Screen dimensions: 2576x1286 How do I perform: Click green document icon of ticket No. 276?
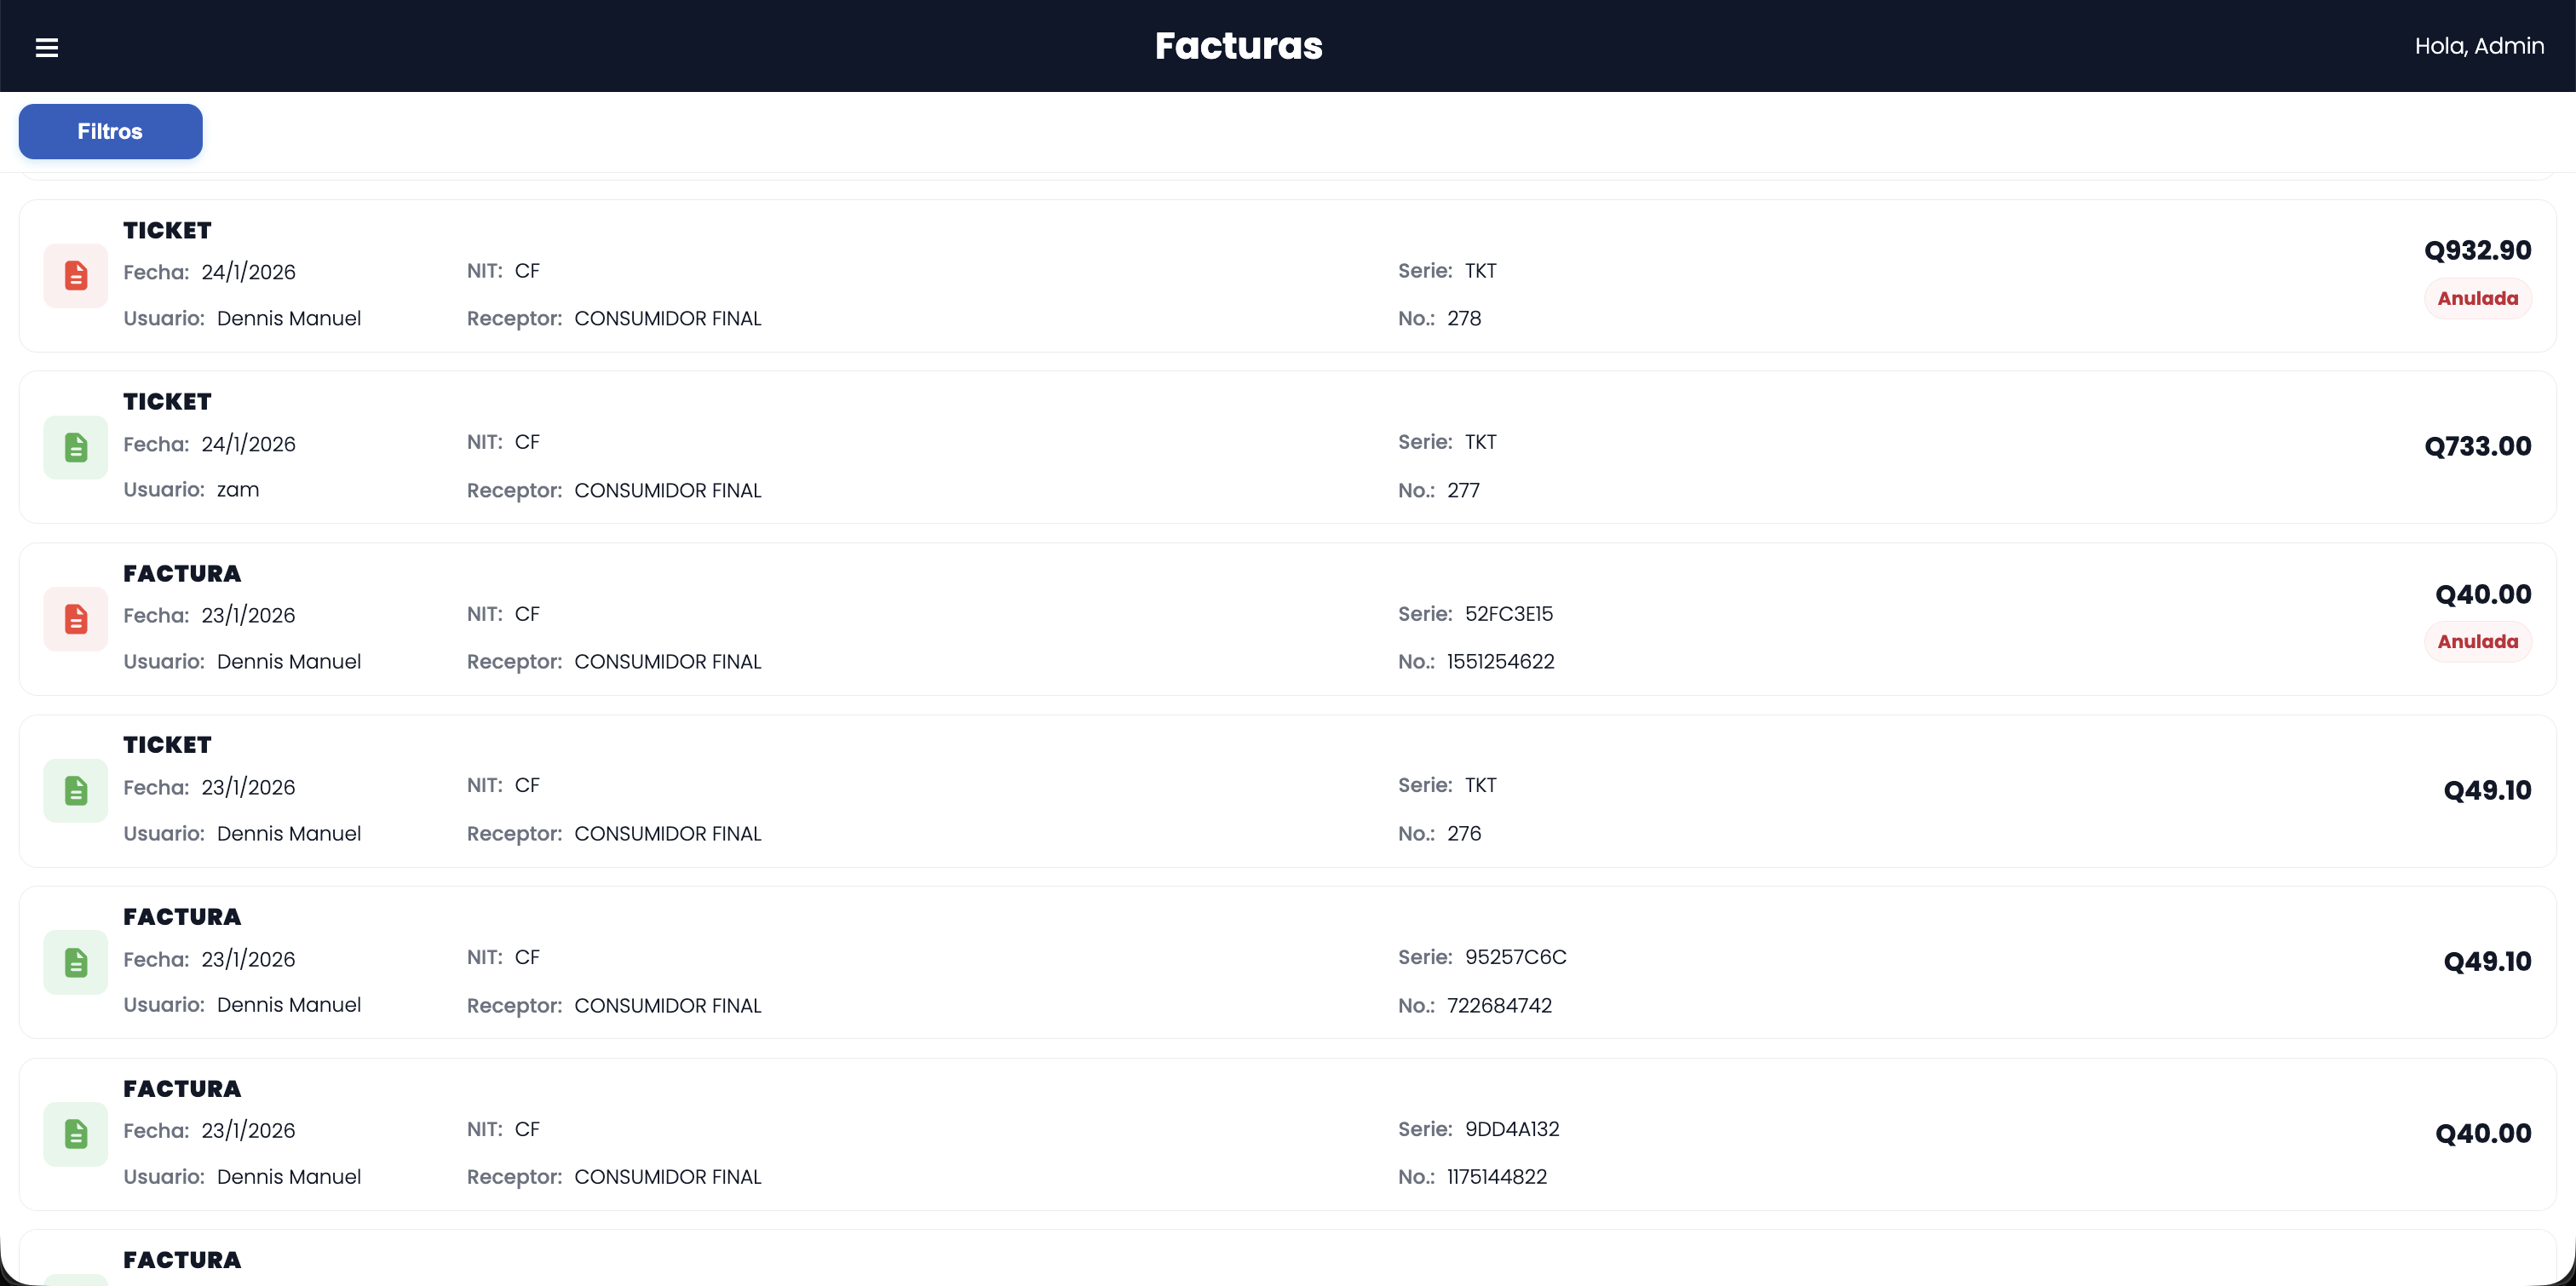76,790
